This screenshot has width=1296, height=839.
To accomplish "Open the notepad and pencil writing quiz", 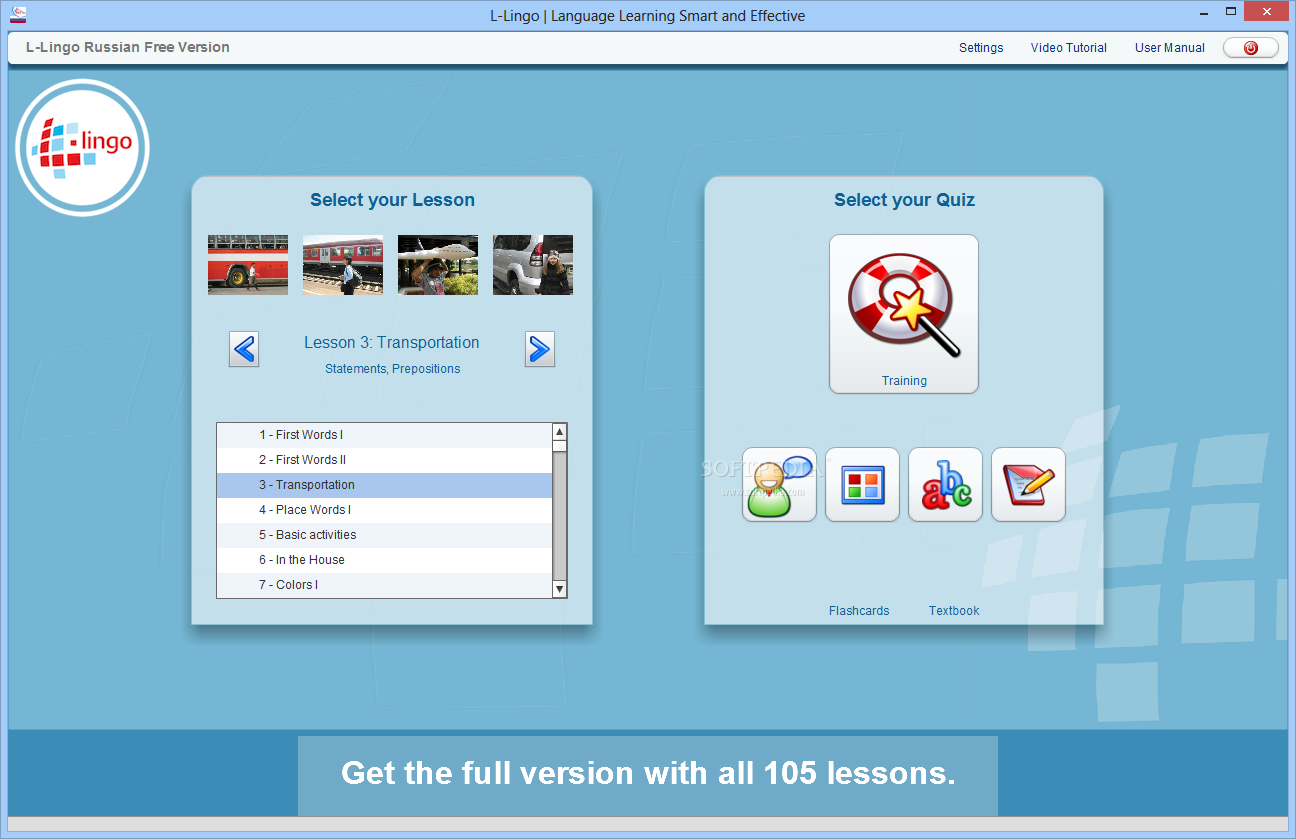I will [1028, 484].
